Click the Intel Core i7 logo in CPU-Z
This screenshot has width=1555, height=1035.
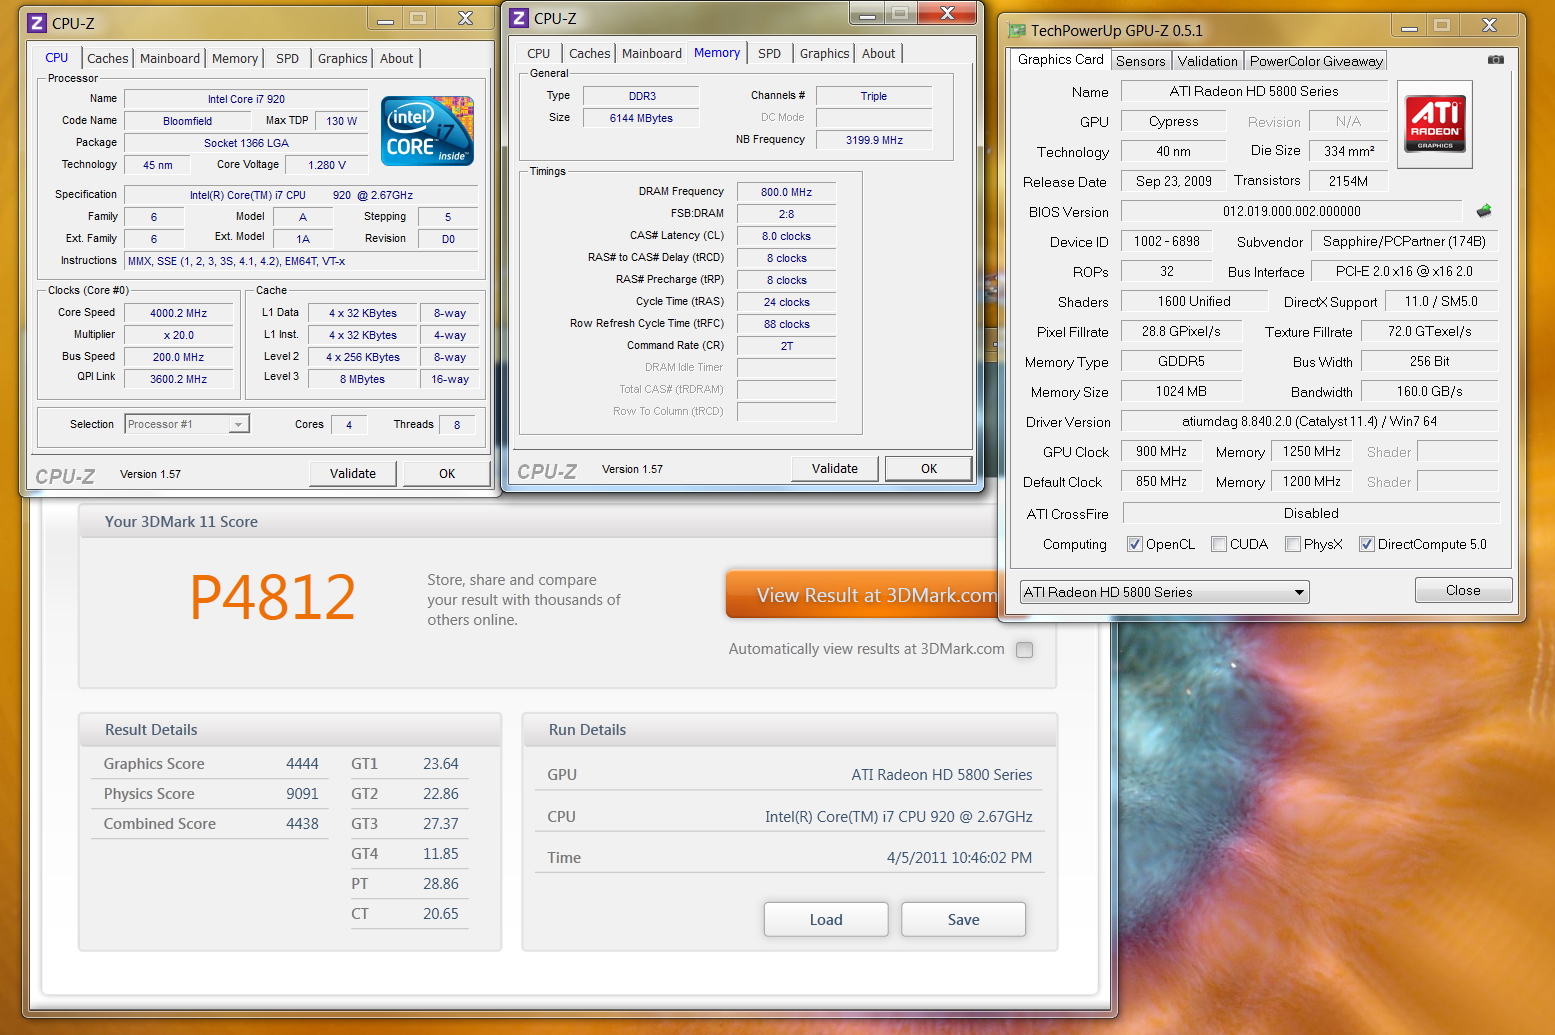pos(428,131)
